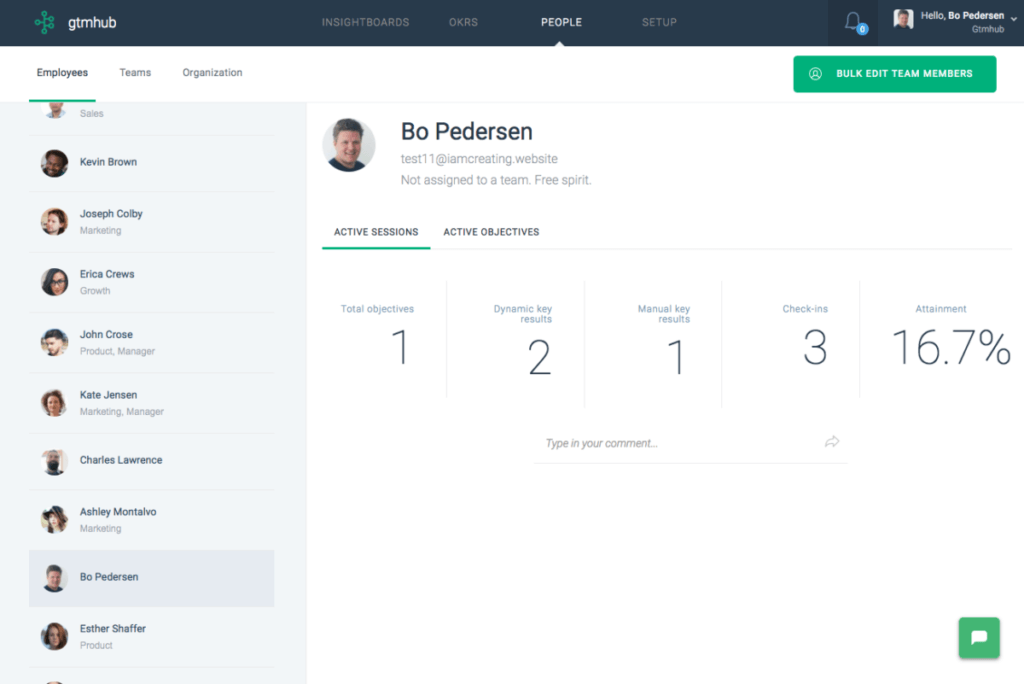Switch to the Teams tab

point(135,72)
